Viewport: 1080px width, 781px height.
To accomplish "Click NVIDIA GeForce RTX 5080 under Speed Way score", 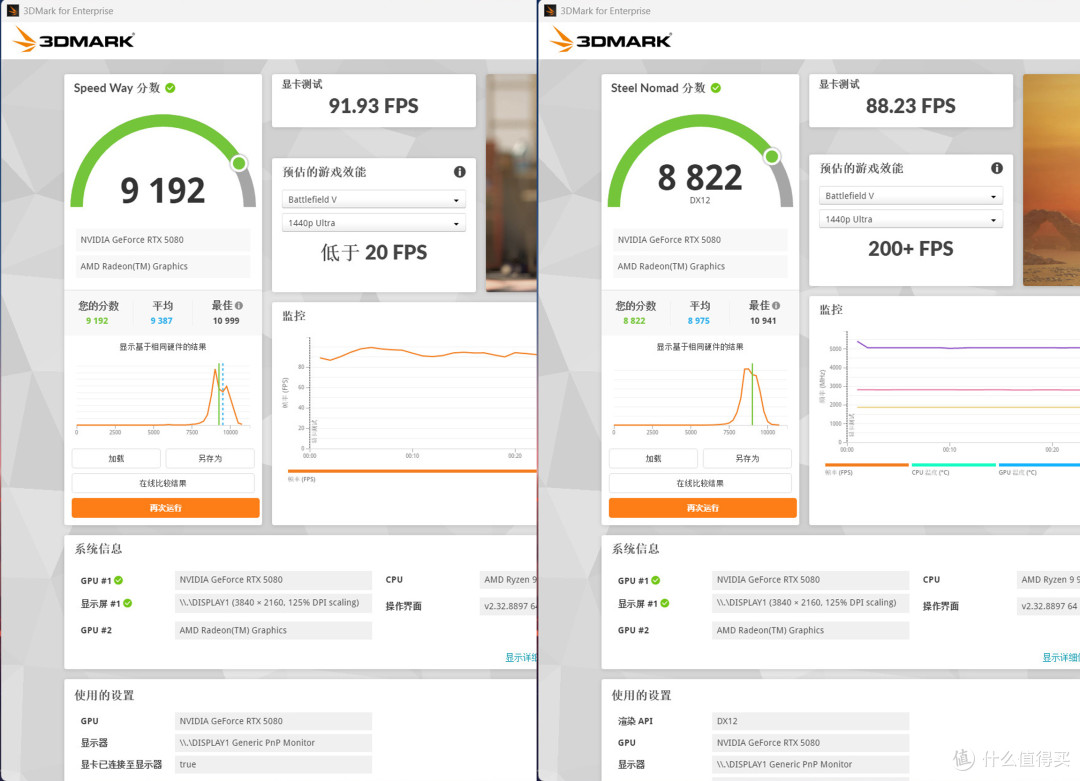I will (x=163, y=240).
